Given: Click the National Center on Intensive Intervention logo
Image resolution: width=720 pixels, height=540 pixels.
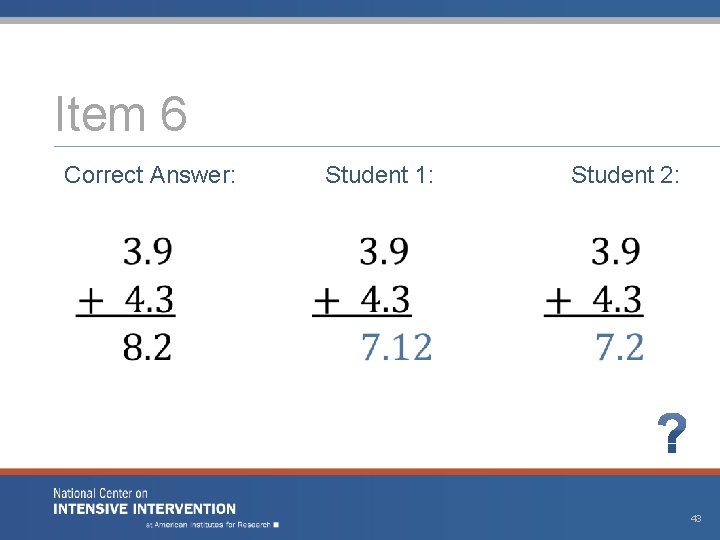Looking at the screenshot, I should (144, 502).
